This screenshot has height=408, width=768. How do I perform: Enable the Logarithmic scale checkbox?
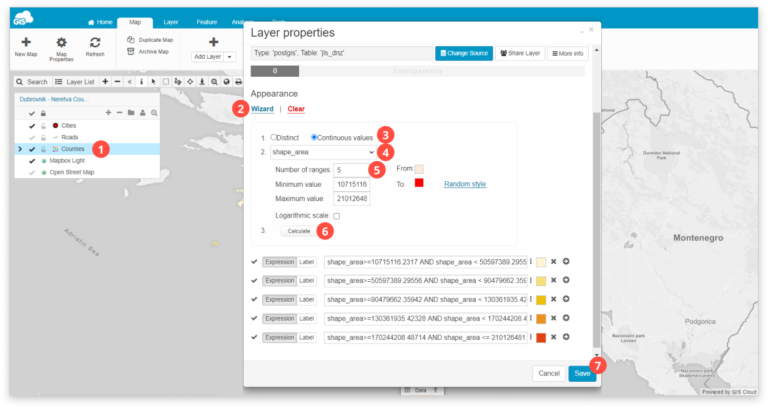(337, 216)
